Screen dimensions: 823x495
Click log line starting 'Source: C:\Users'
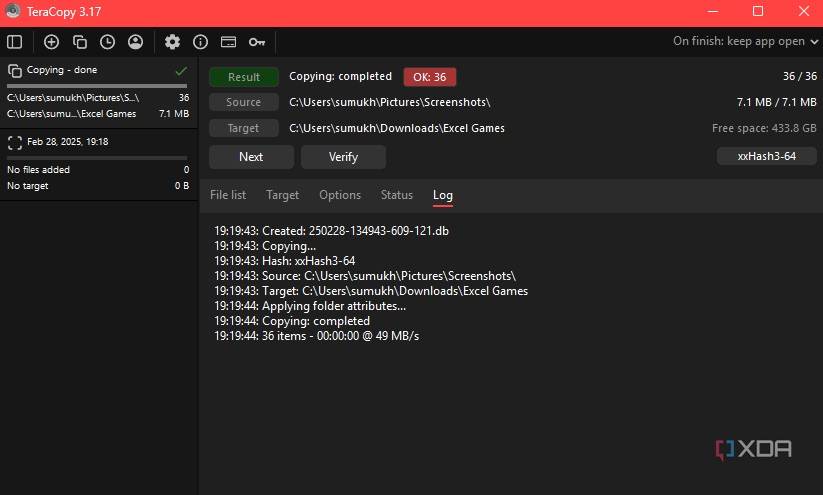365,276
